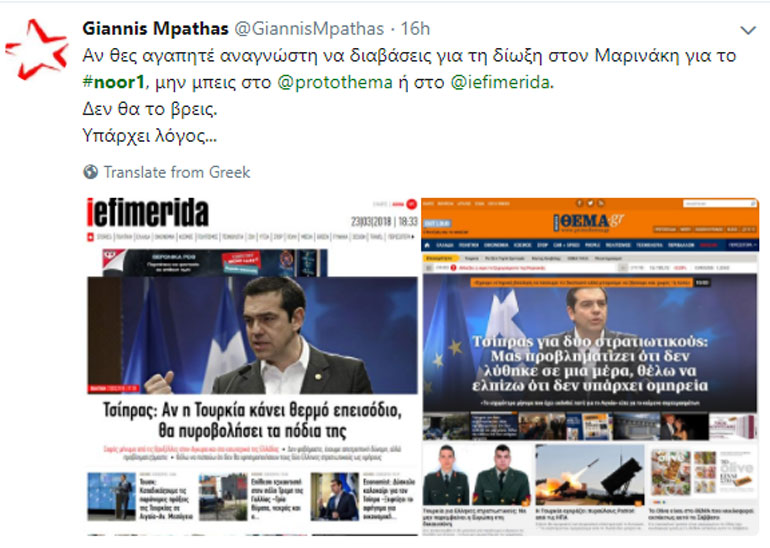The image size is (770, 548).
Task: Click the globe icon beside Translate
Action: [90, 172]
